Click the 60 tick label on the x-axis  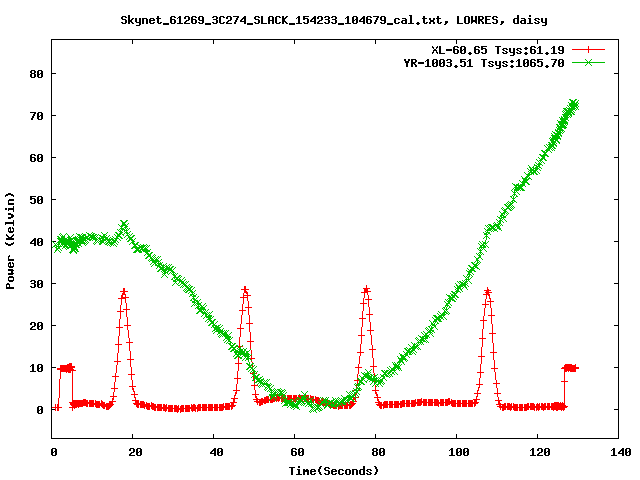(x=297, y=452)
